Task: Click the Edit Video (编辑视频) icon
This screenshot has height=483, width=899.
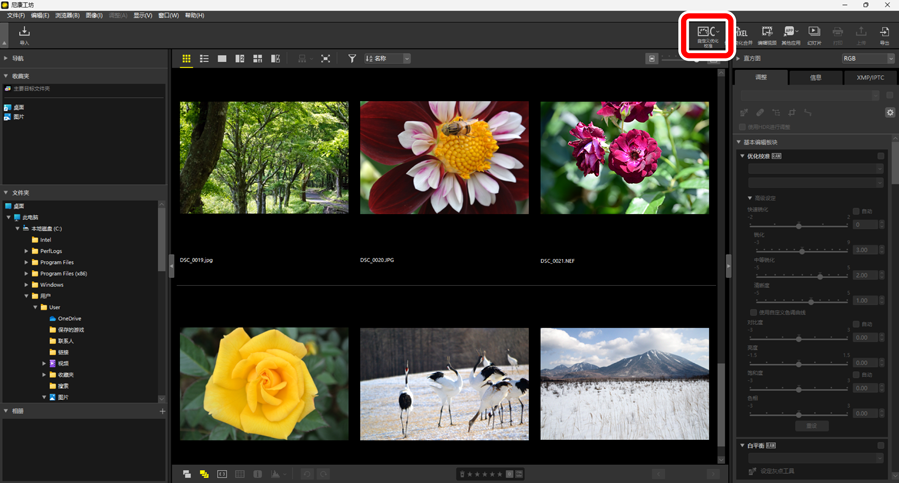Action: [766, 35]
